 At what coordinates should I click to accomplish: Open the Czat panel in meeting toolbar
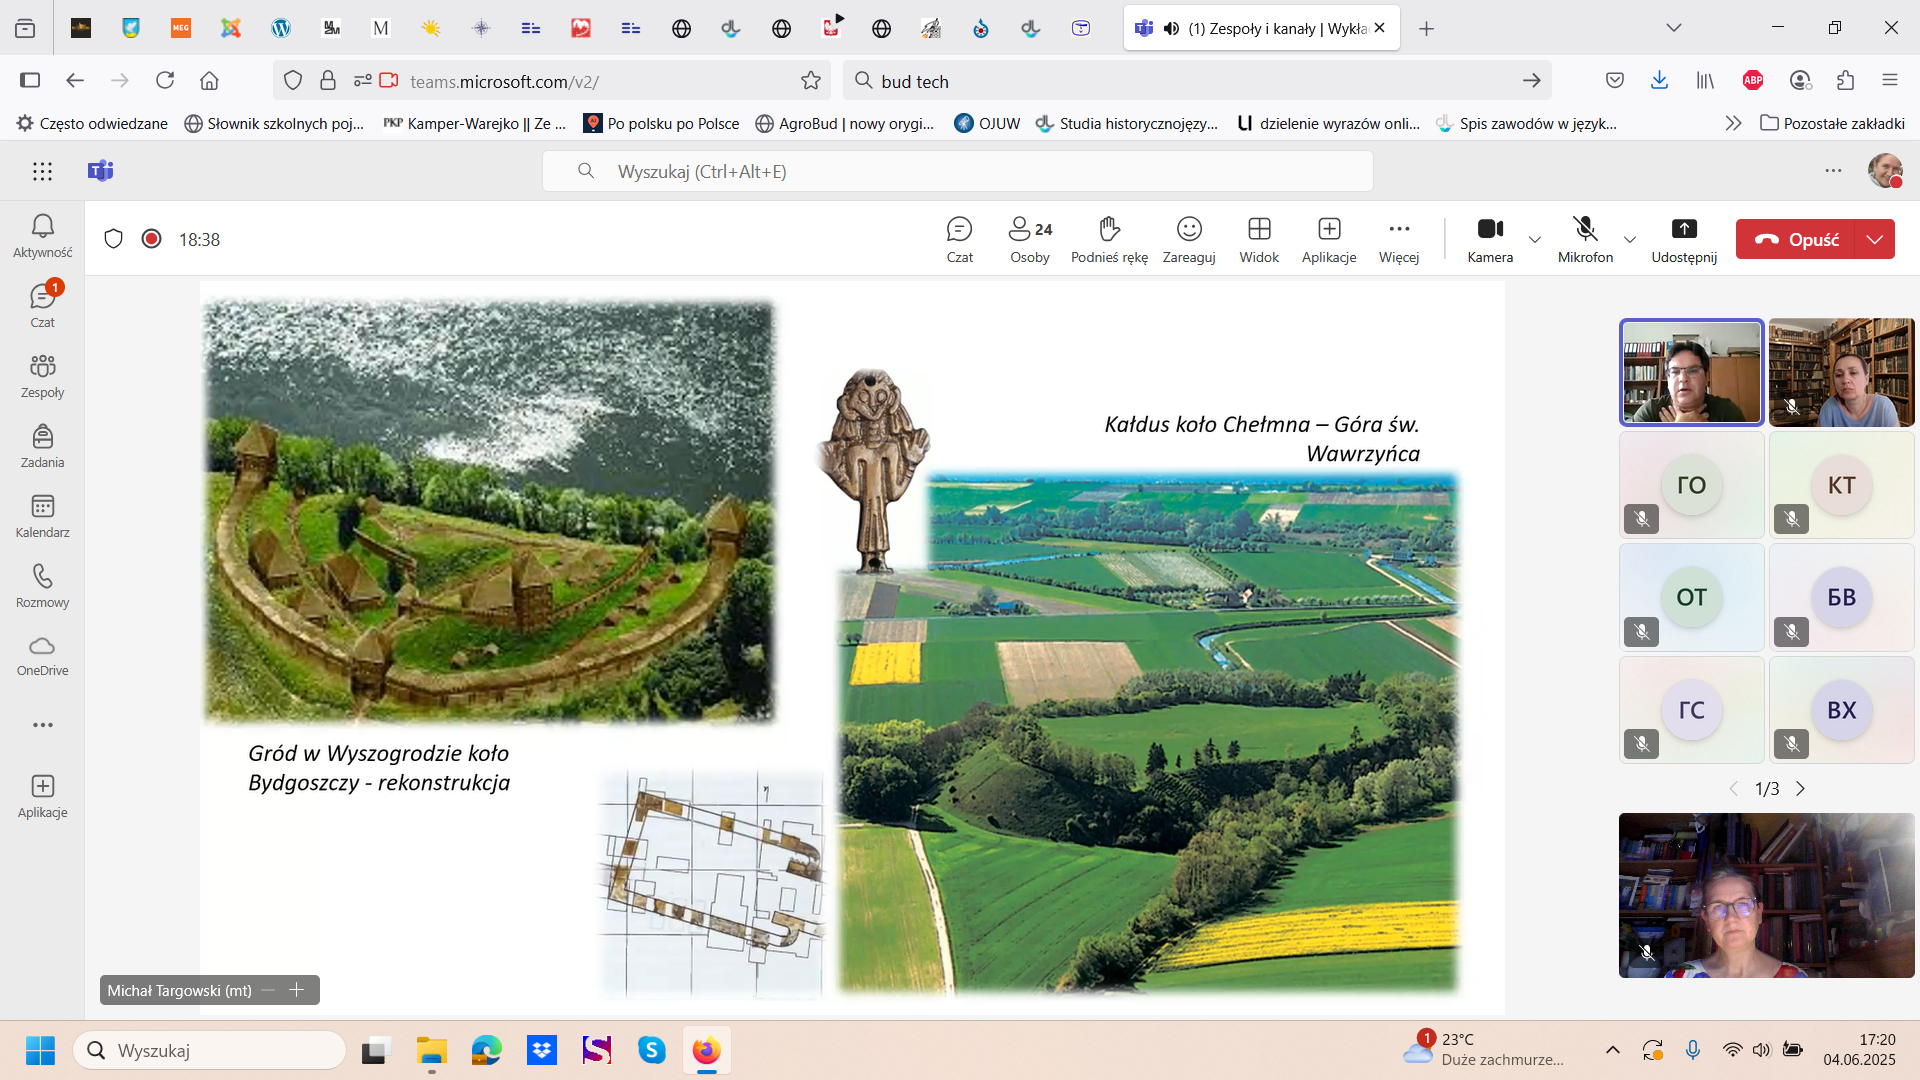[959, 240]
